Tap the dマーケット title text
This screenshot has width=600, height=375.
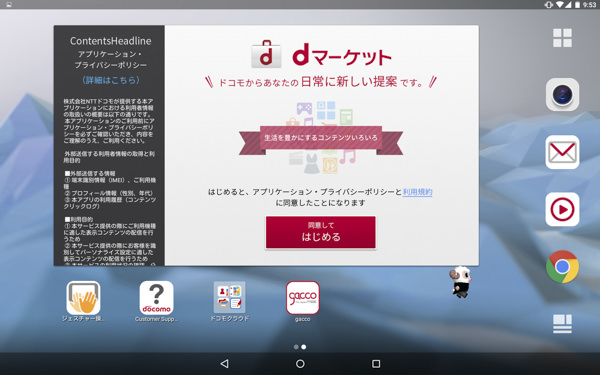(342, 55)
